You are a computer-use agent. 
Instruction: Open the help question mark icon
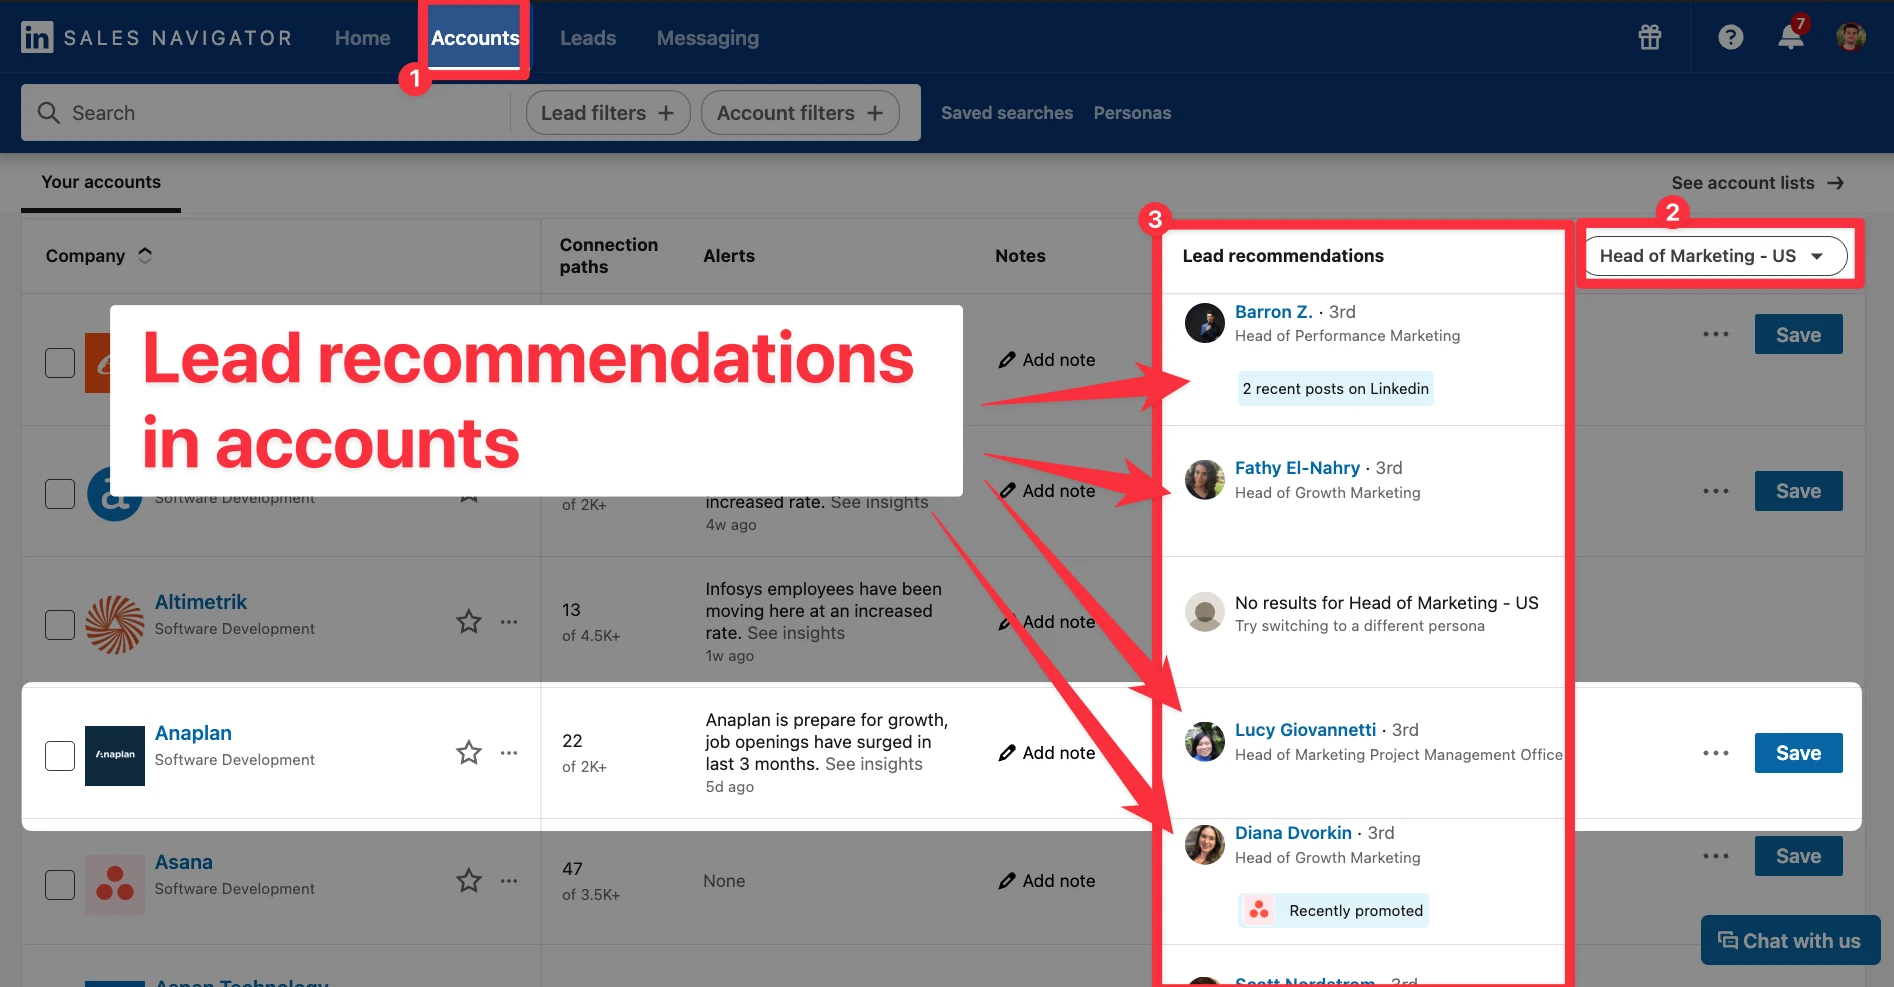point(1731,37)
